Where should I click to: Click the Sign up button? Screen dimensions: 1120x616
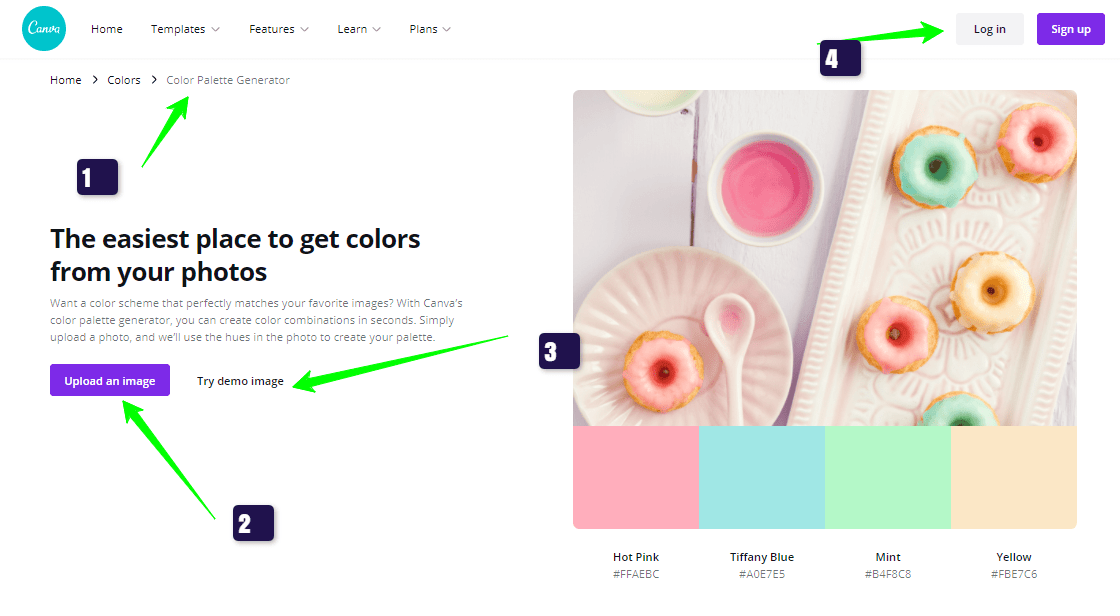pos(1070,29)
